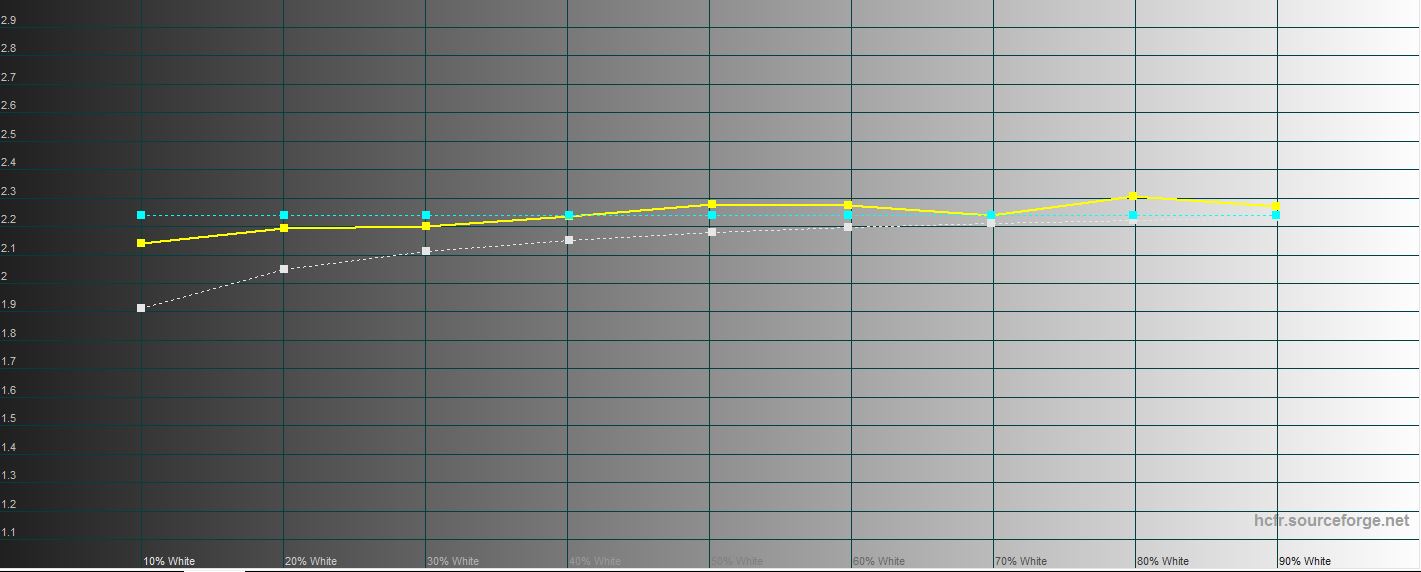Select the cyan reference point at 20% White
1421x572 pixels.
tap(284, 215)
